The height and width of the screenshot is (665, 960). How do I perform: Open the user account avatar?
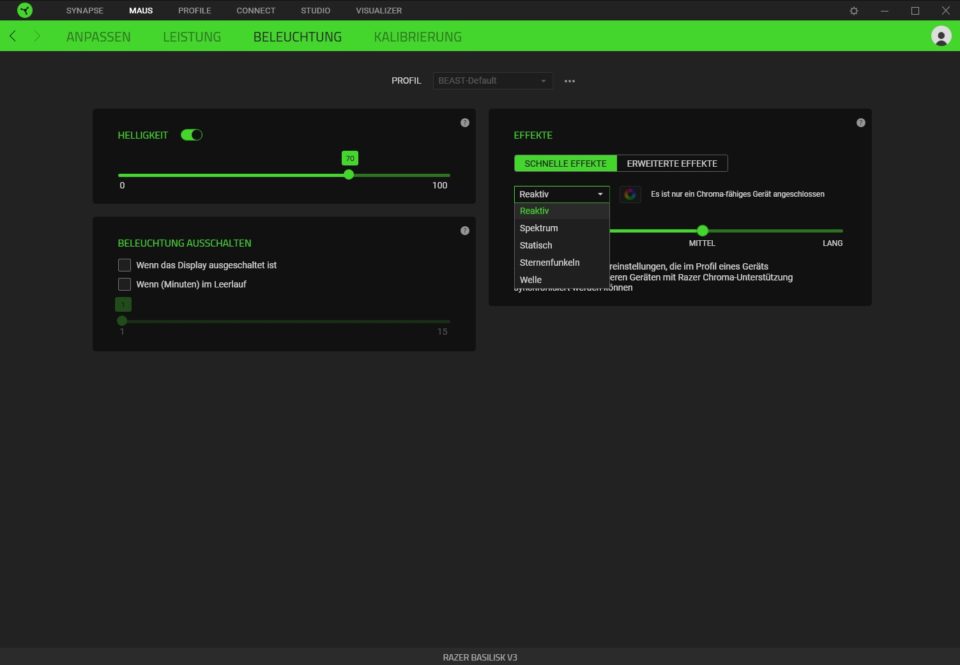pyautogui.click(x=940, y=36)
